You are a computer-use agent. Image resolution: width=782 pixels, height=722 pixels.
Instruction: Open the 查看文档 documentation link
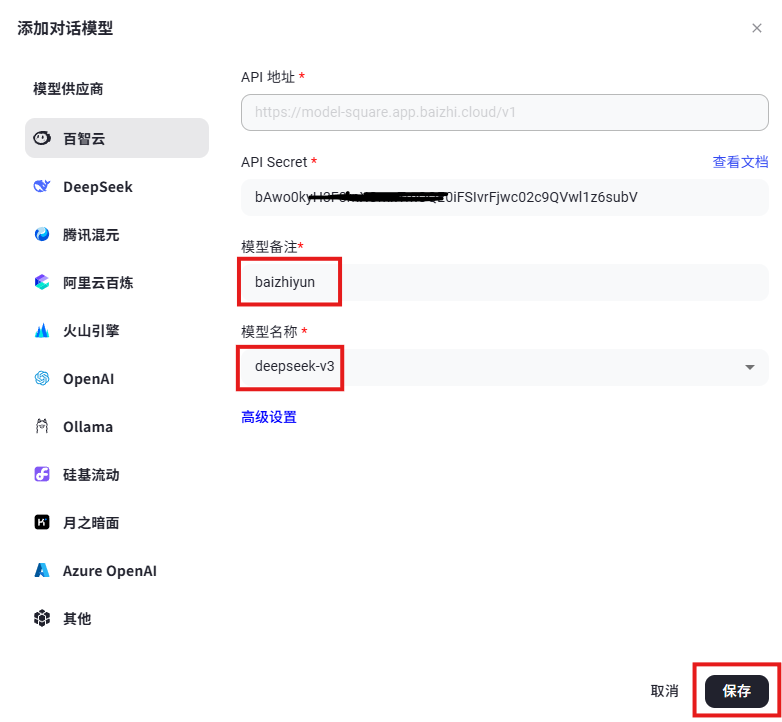click(x=740, y=162)
